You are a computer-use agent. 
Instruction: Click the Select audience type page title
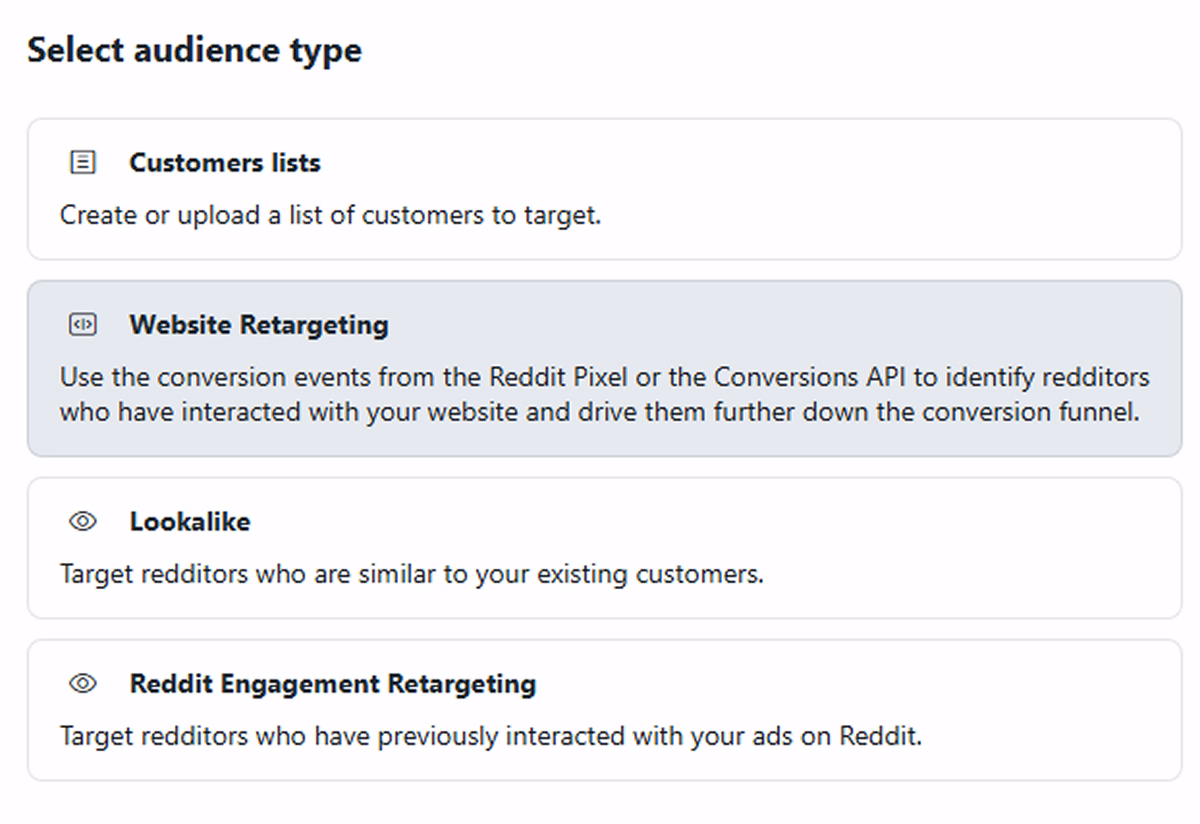point(196,50)
